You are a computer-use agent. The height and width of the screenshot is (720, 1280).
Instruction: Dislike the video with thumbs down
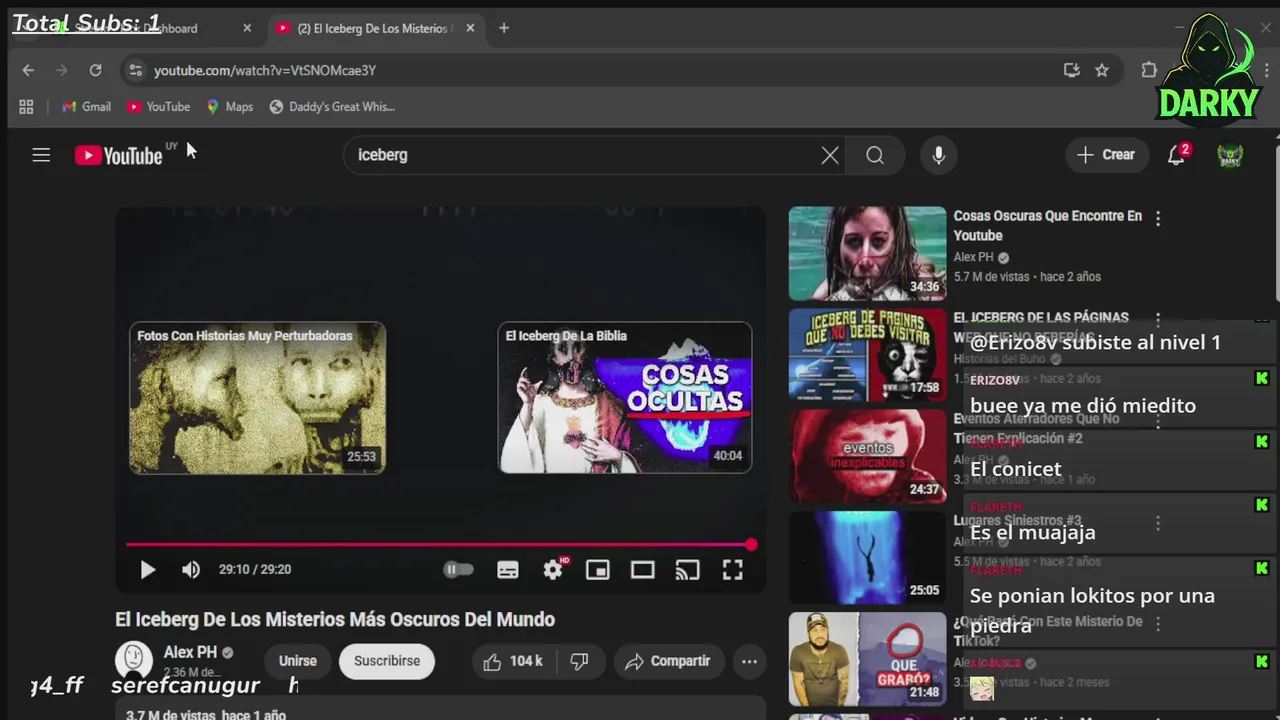coord(579,661)
